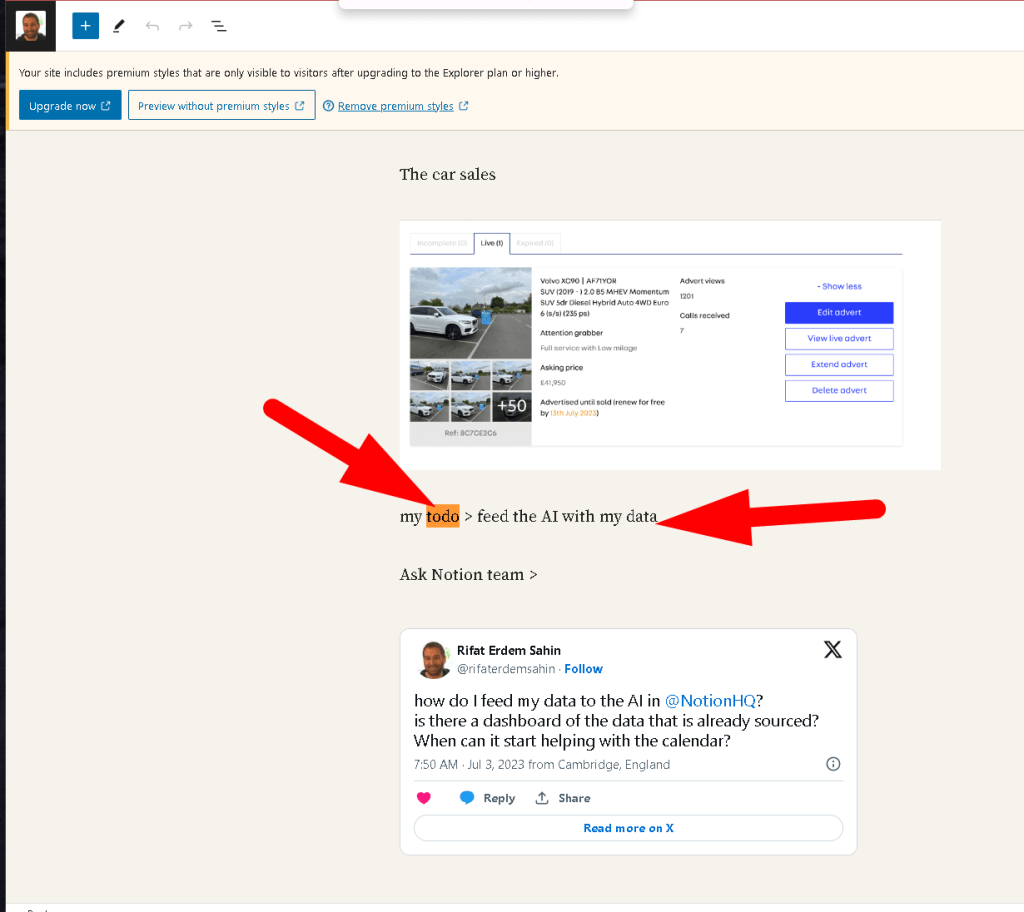Click Follow in the embedded tweet
The height and width of the screenshot is (912, 1024).
pos(583,669)
